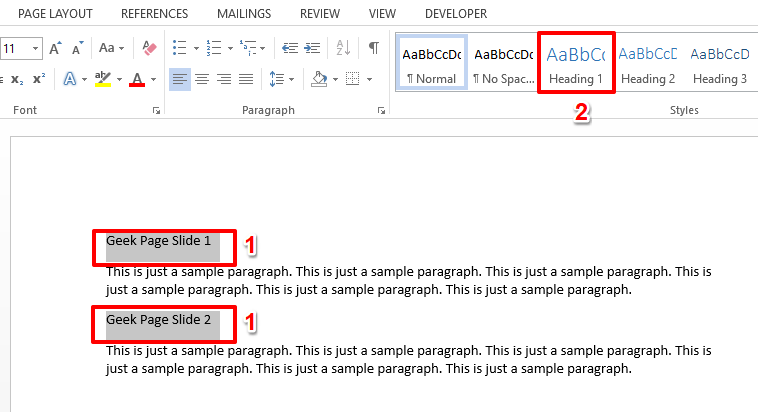The height and width of the screenshot is (412, 758).
Task: Click the 'Geek Page Slide 2' heading text
Action: (159, 320)
